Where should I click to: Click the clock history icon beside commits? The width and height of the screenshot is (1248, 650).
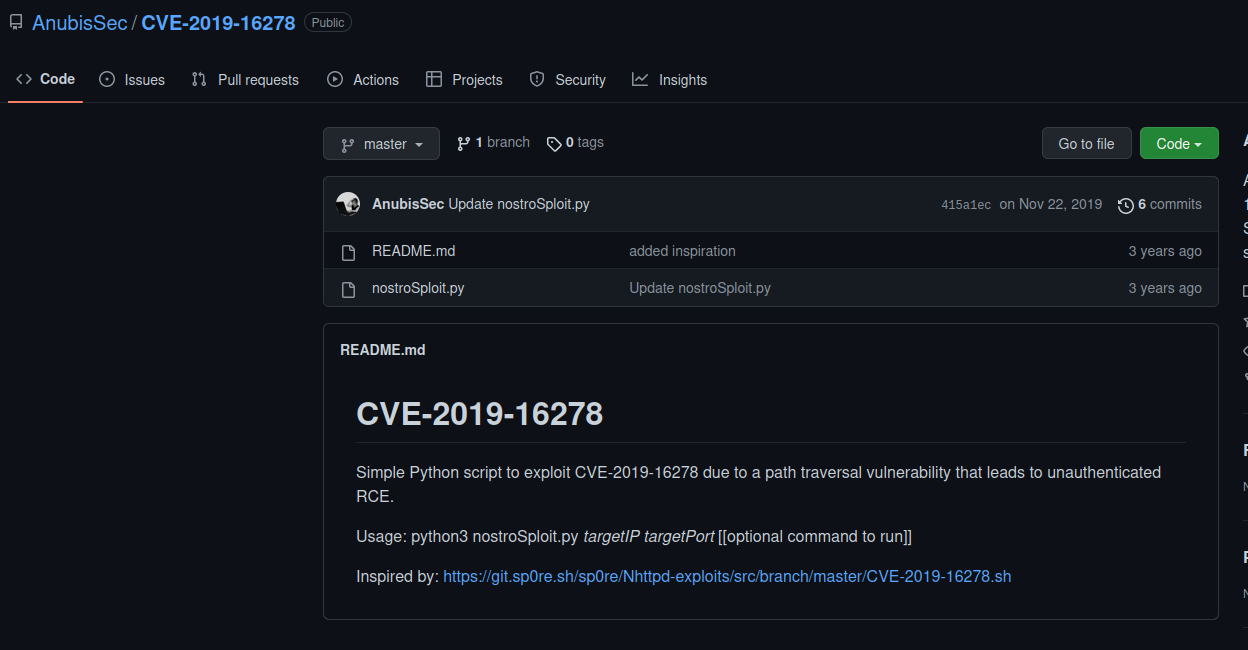pos(1126,205)
